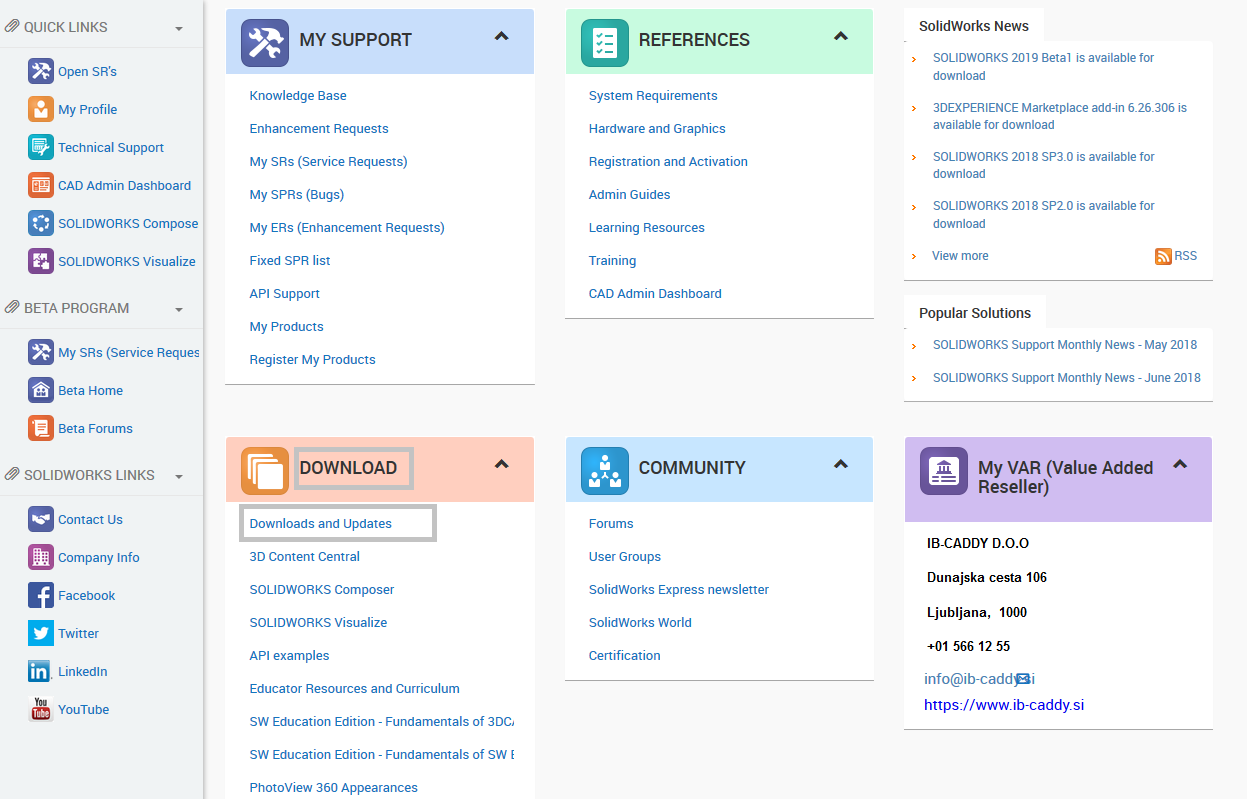The height and width of the screenshot is (799, 1247).
Task: Click the Beta Home house icon
Action: tap(41, 390)
